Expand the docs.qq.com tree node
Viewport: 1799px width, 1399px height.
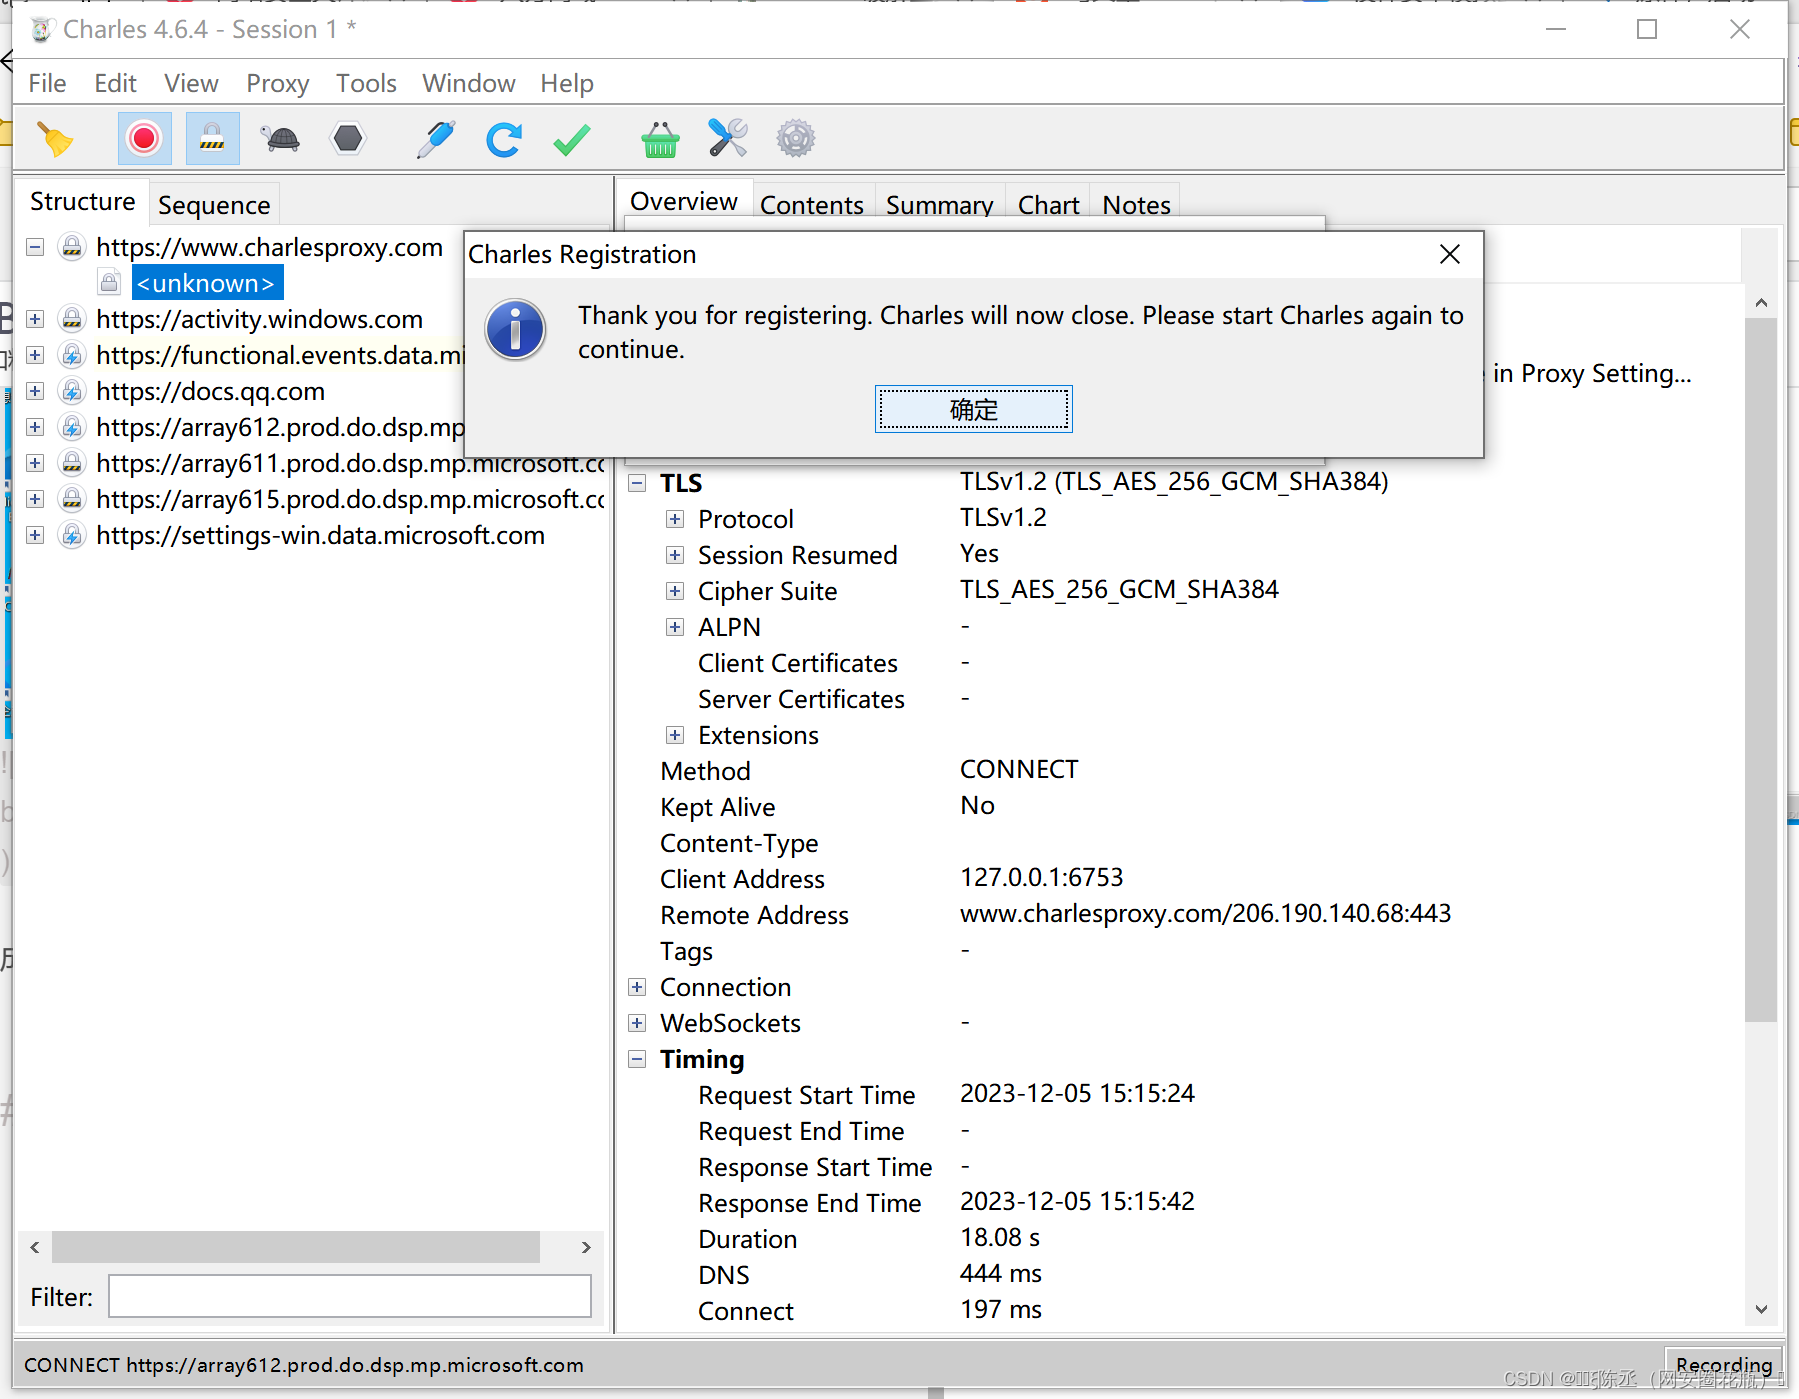coord(35,391)
